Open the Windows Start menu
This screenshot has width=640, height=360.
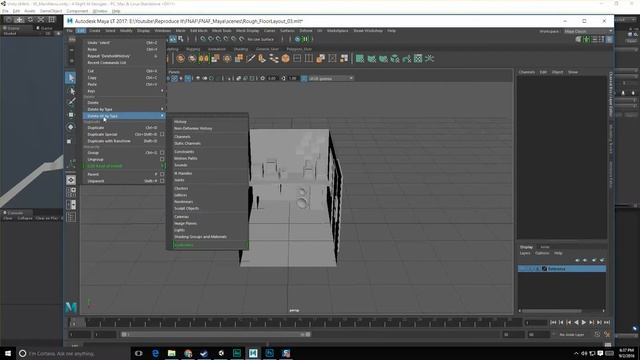click(8, 353)
